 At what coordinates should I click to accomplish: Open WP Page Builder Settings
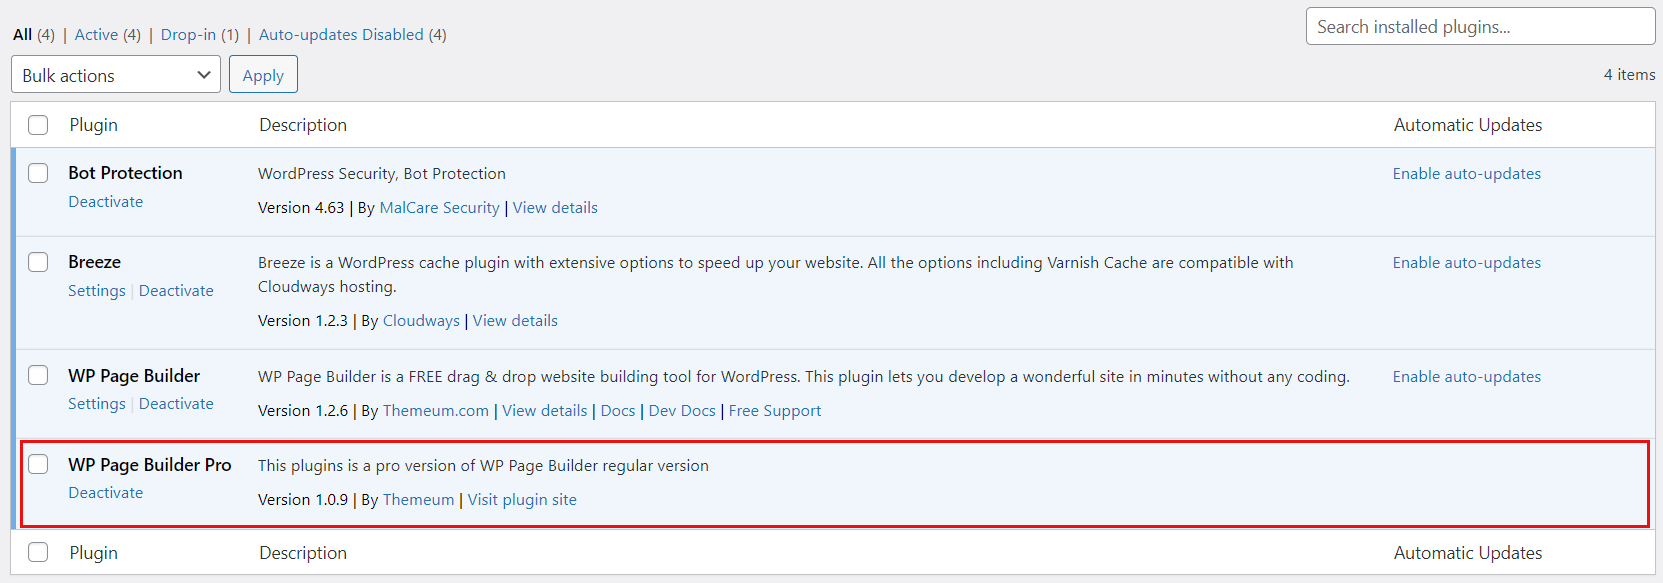(x=97, y=404)
